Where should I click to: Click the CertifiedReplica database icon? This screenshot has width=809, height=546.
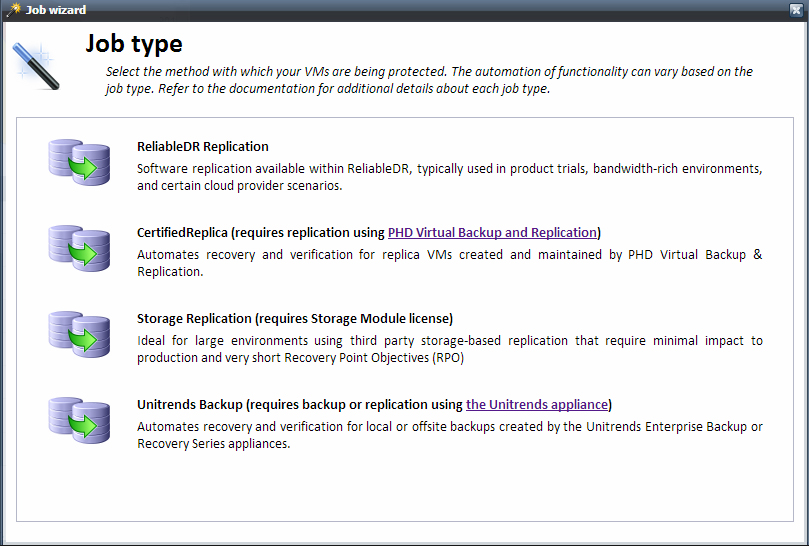point(79,248)
